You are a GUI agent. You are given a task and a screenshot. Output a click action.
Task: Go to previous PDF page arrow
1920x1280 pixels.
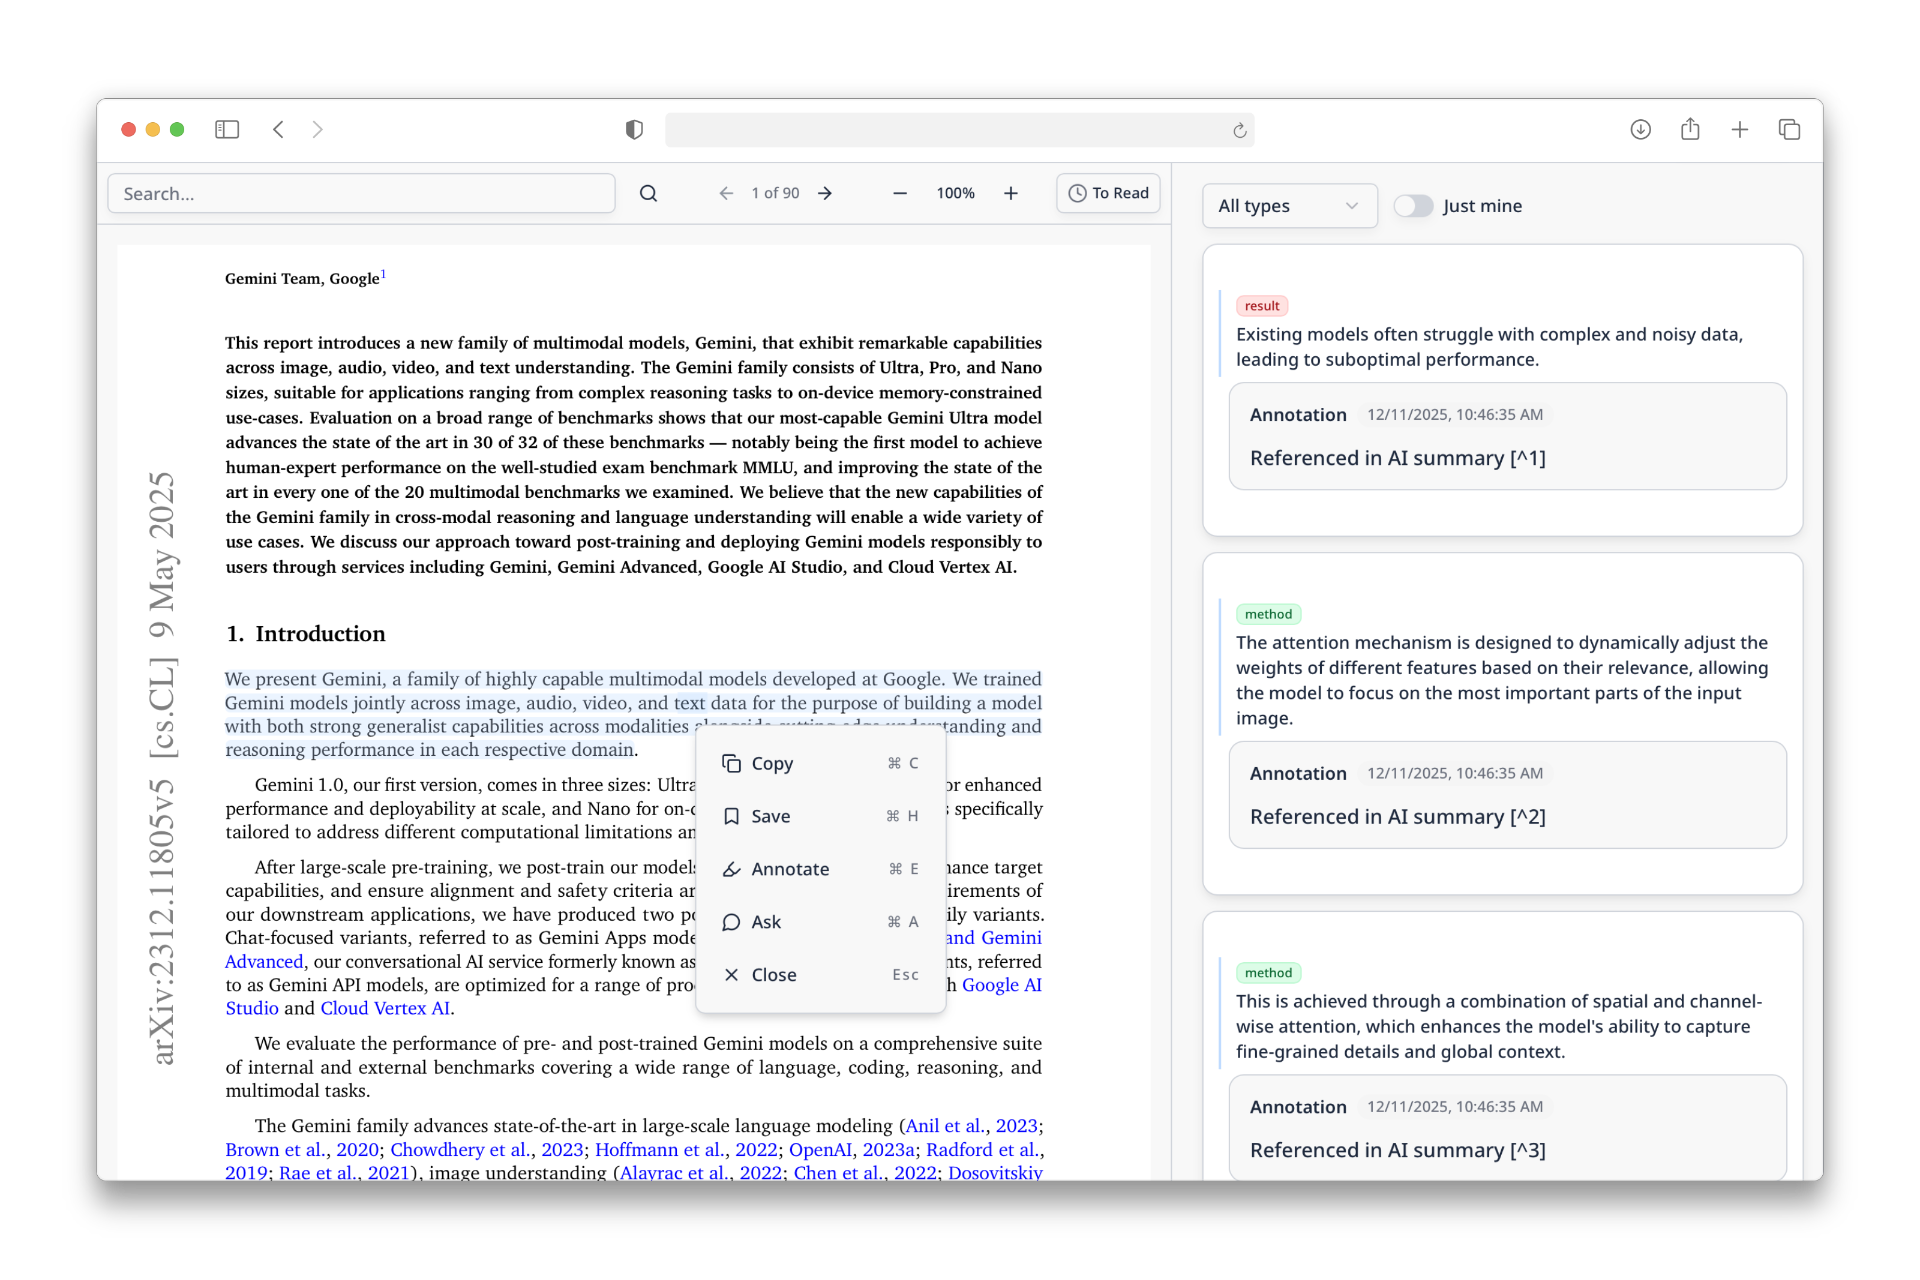click(x=726, y=193)
